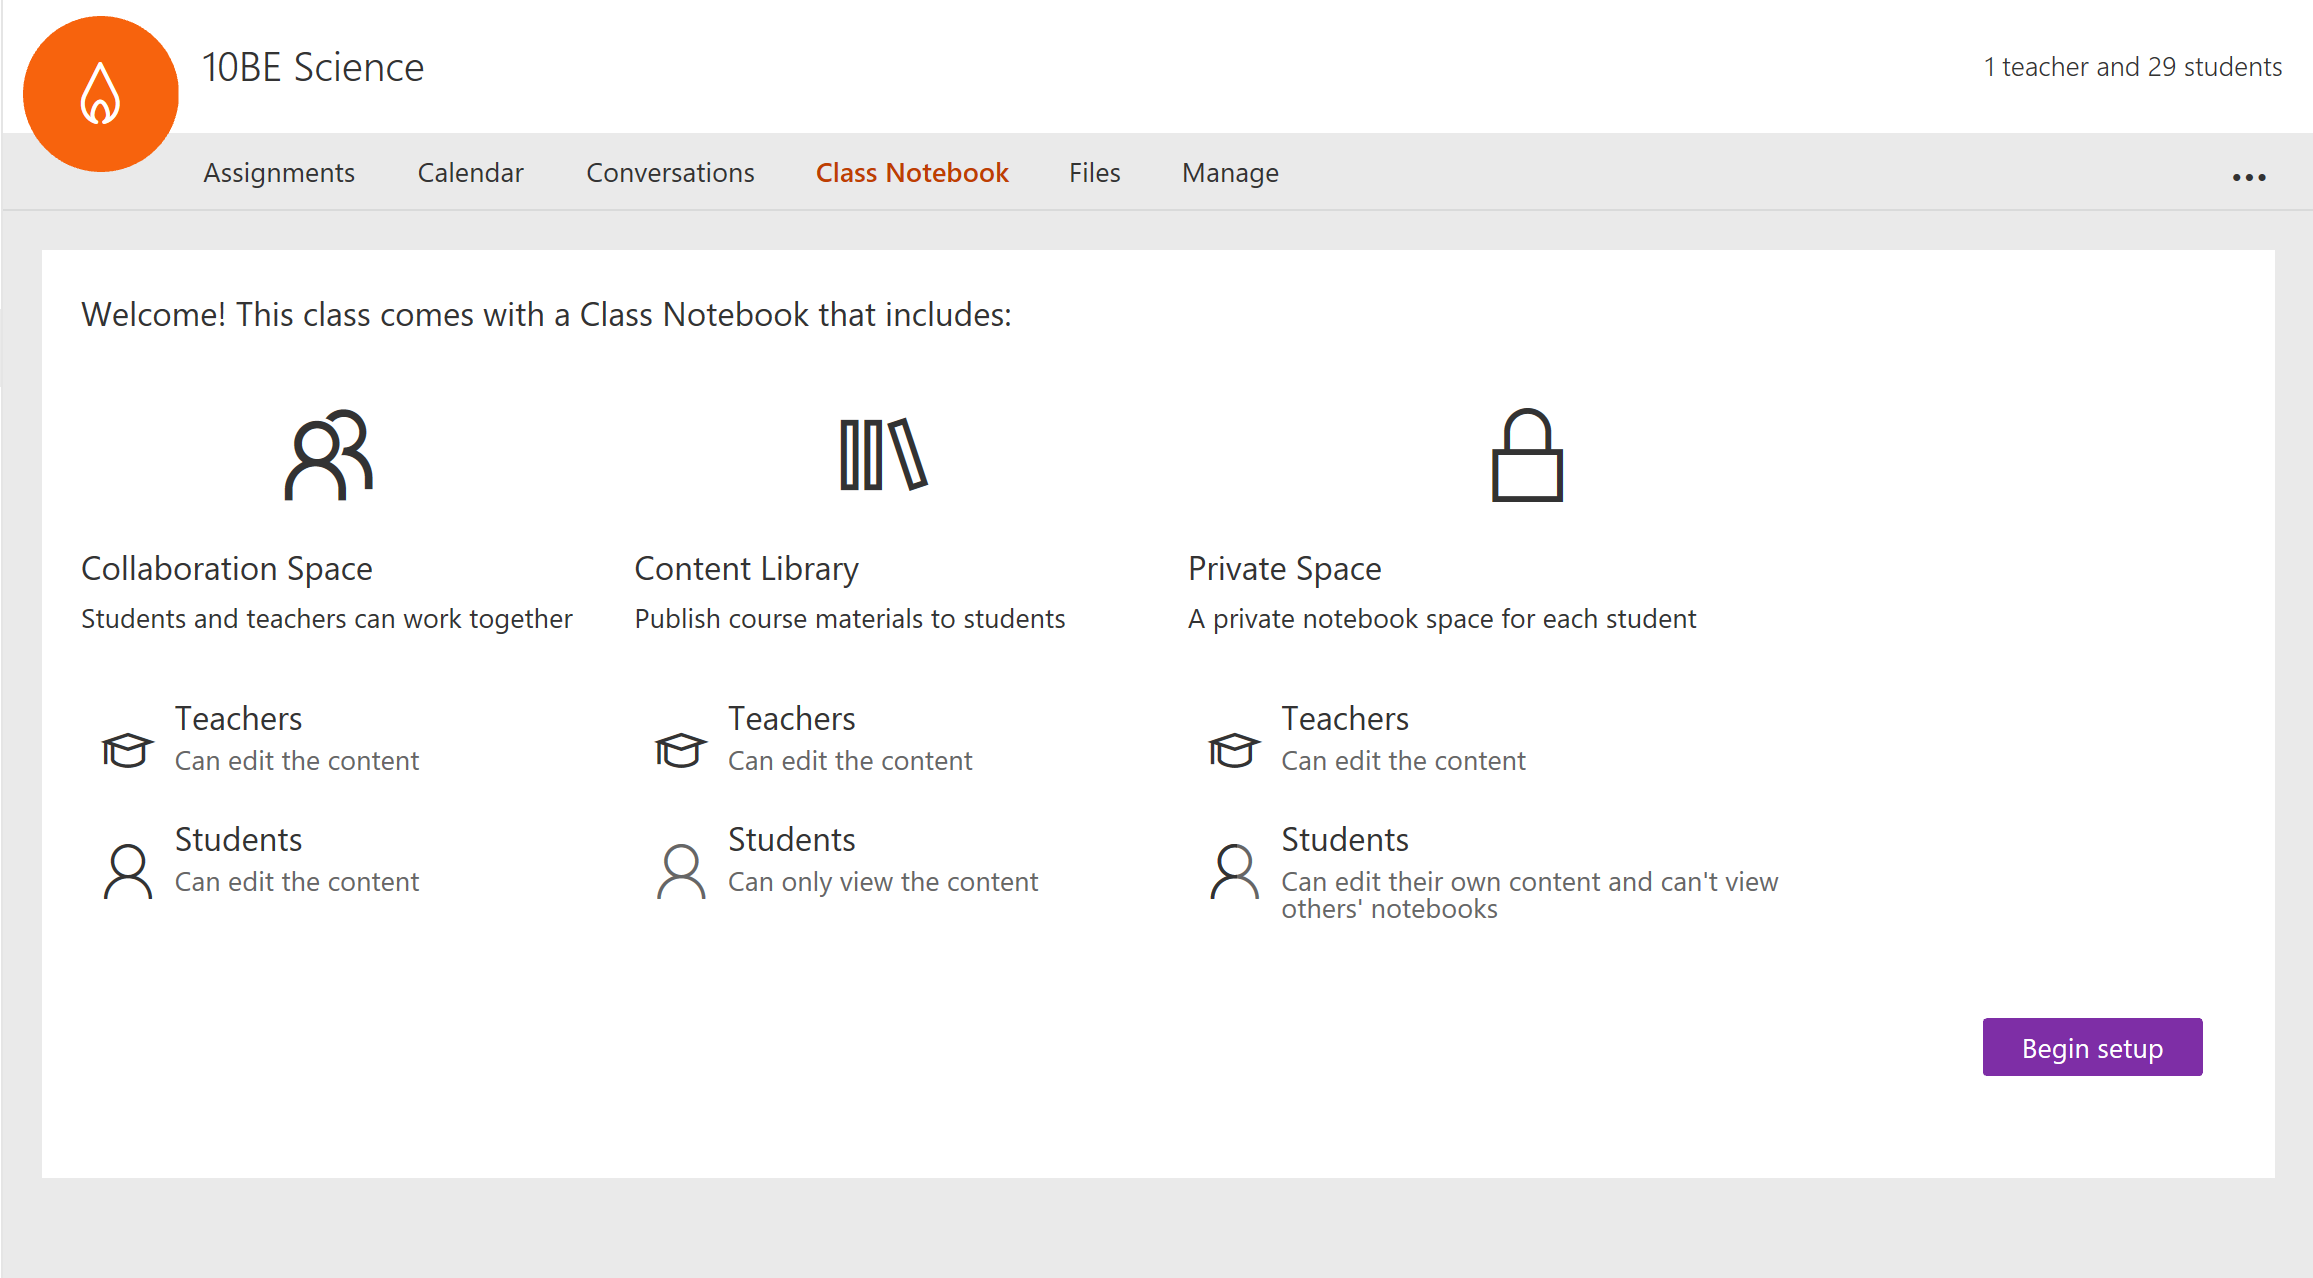Image resolution: width=2313 pixels, height=1278 pixels.
Task: Open the Calendar tab
Action: point(470,173)
